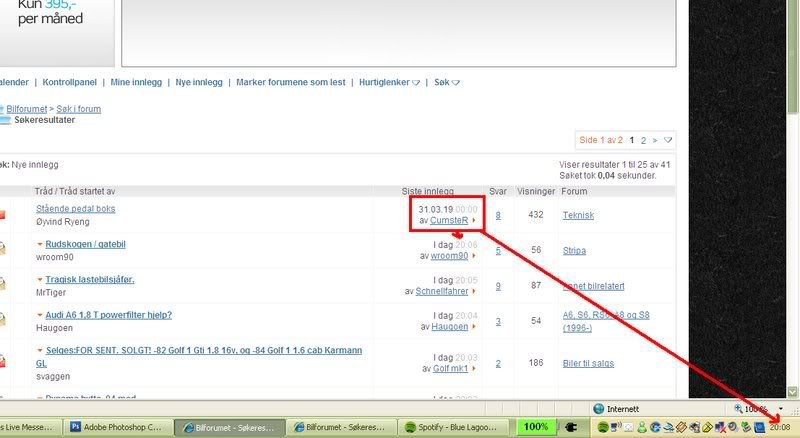
Task: Click the Svar column header
Action: point(498,191)
